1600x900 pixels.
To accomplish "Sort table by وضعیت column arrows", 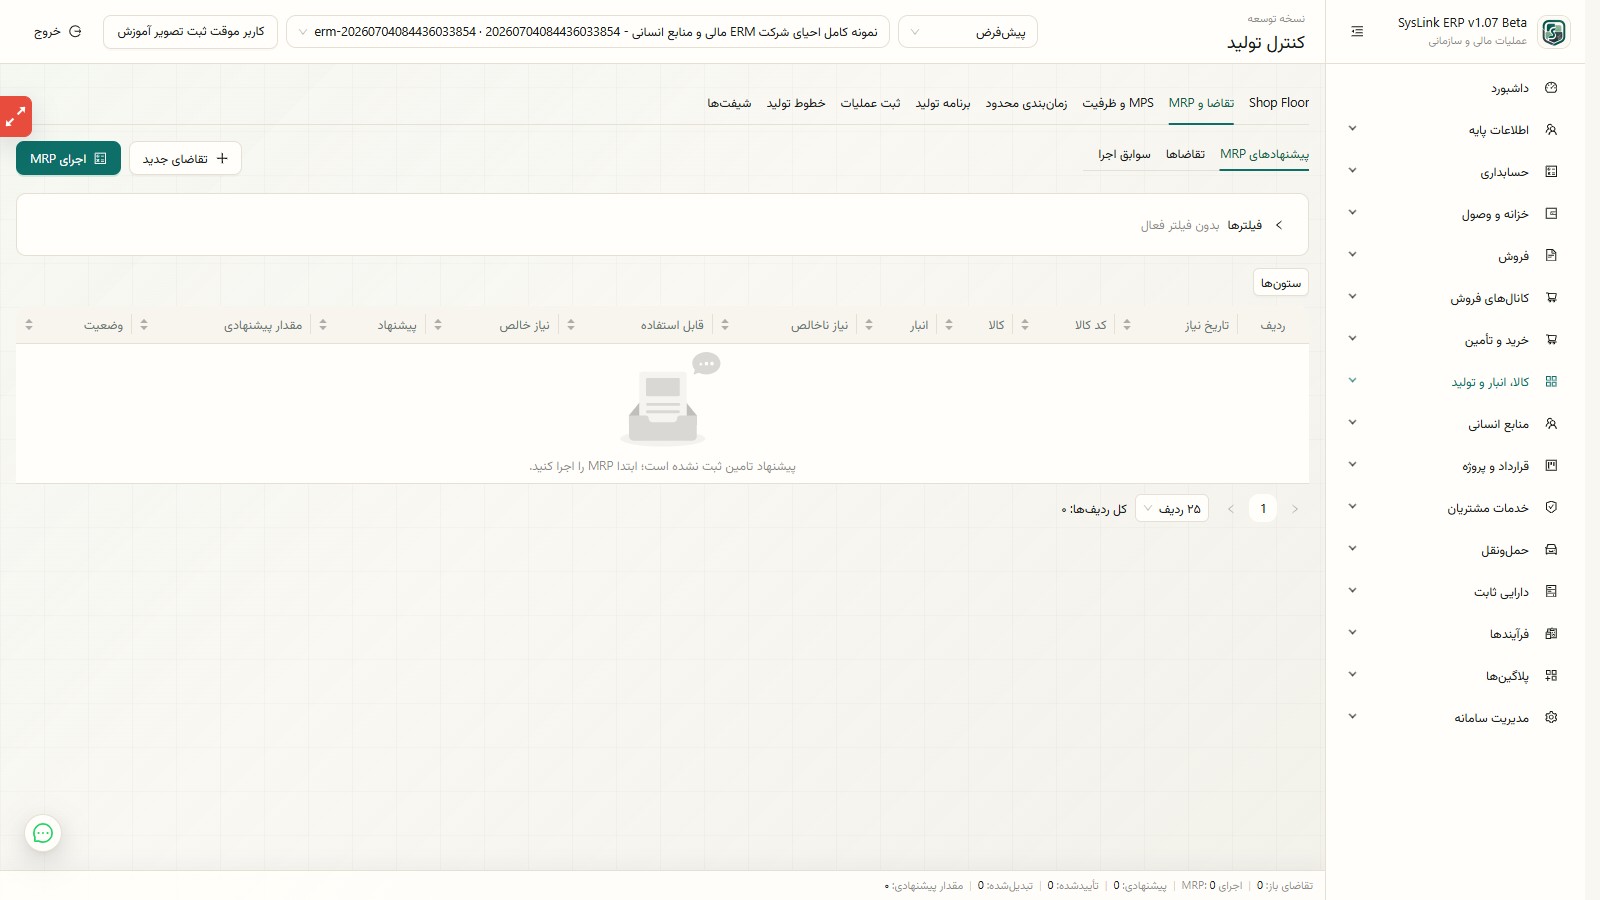I will [x=29, y=325].
